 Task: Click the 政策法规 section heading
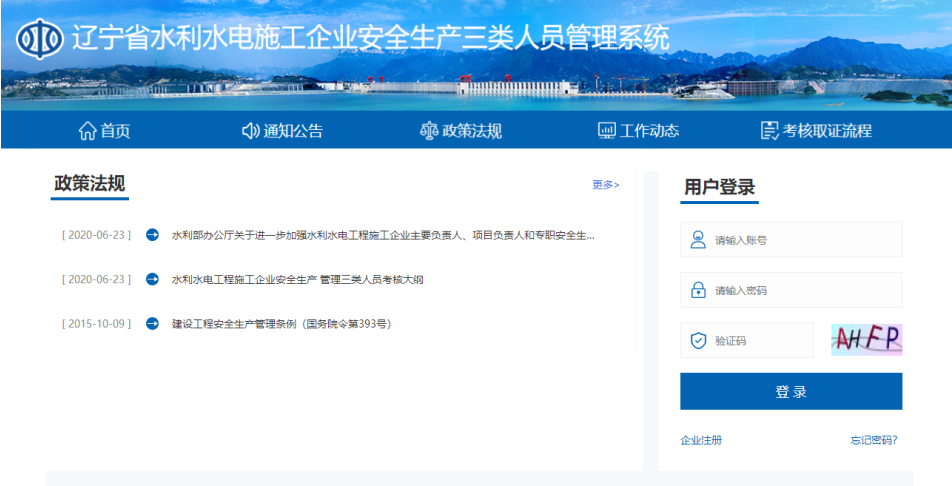coord(90,183)
